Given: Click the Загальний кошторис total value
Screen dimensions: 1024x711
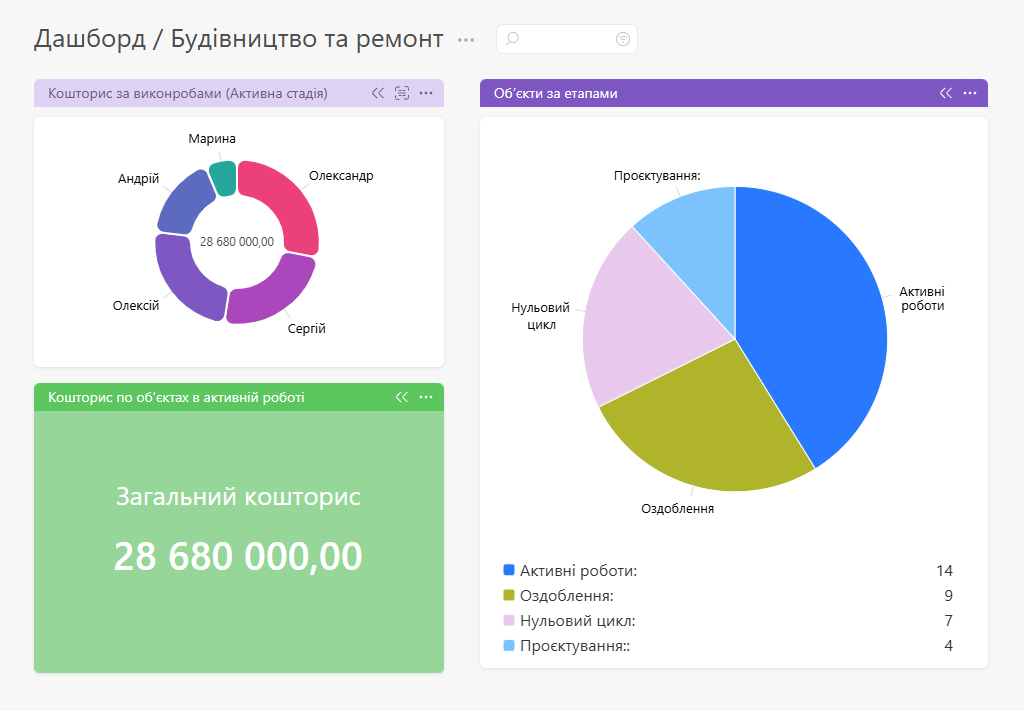Looking at the screenshot, I should [238, 556].
